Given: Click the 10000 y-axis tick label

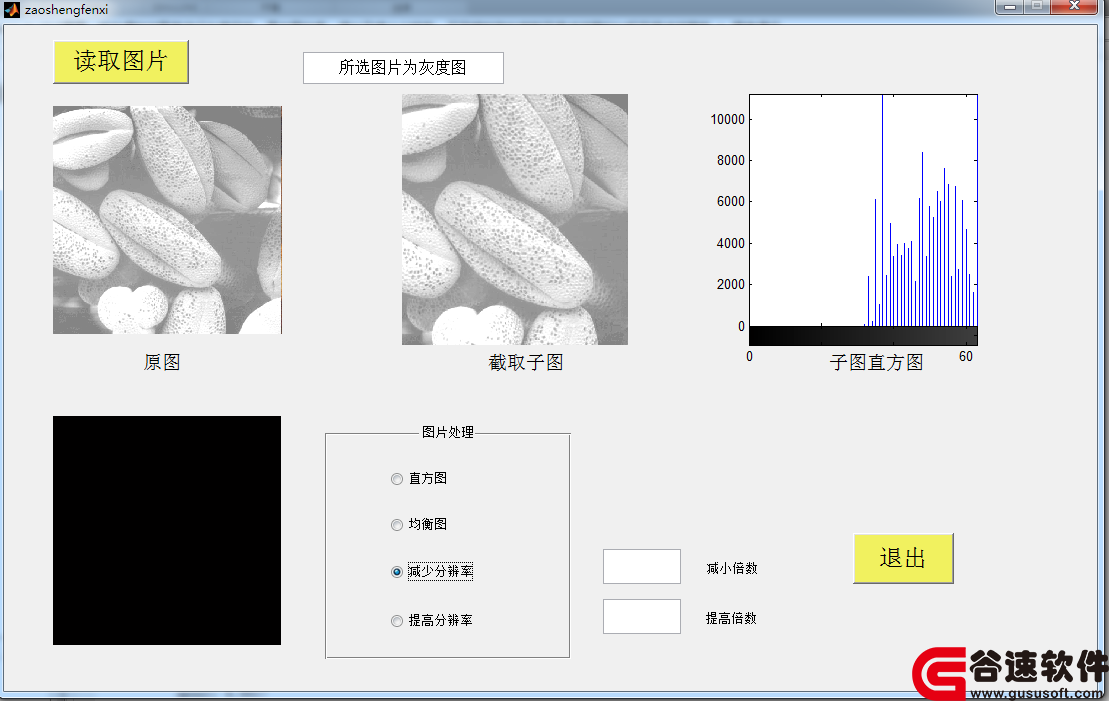Looking at the screenshot, I should click(728, 120).
